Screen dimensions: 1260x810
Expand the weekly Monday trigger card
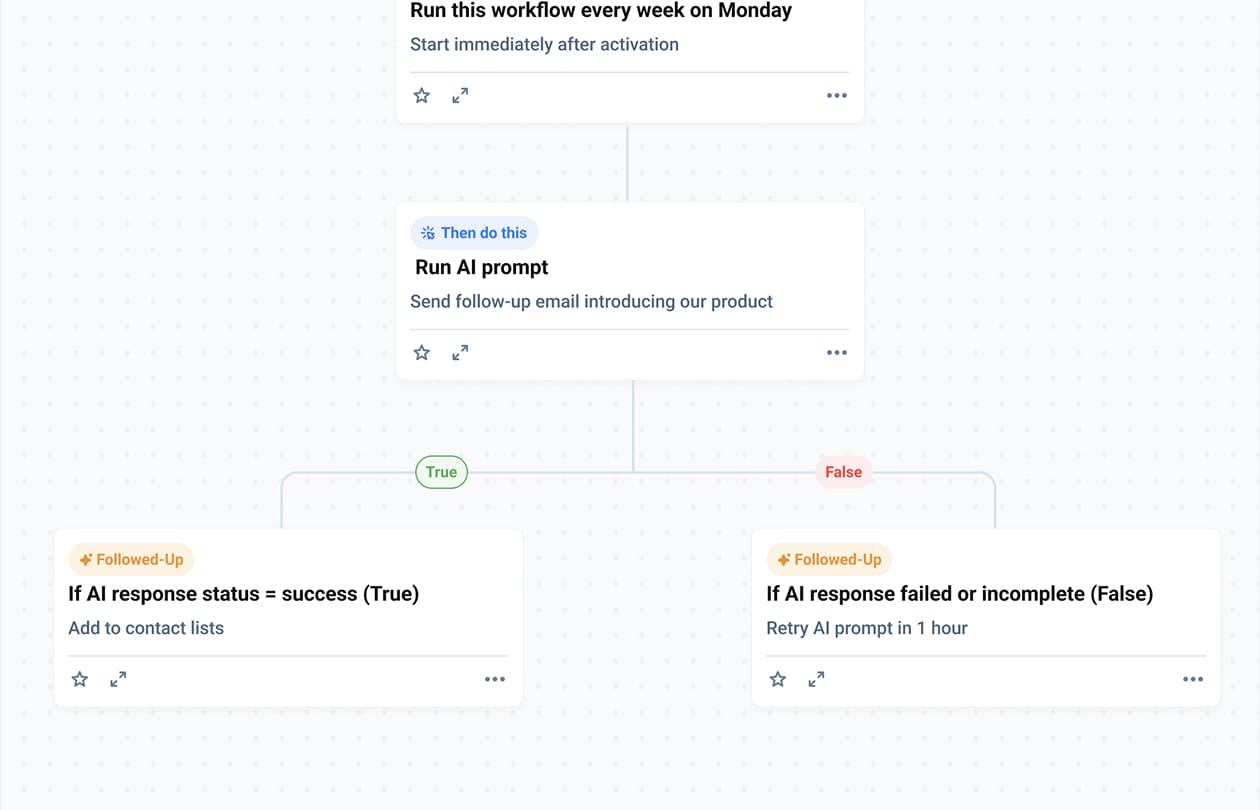pos(460,96)
